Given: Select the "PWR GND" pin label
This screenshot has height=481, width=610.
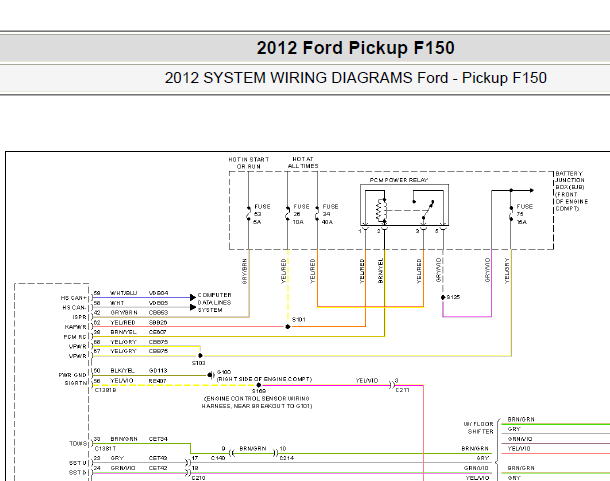Looking at the screenshot, I should coord(72,375).
